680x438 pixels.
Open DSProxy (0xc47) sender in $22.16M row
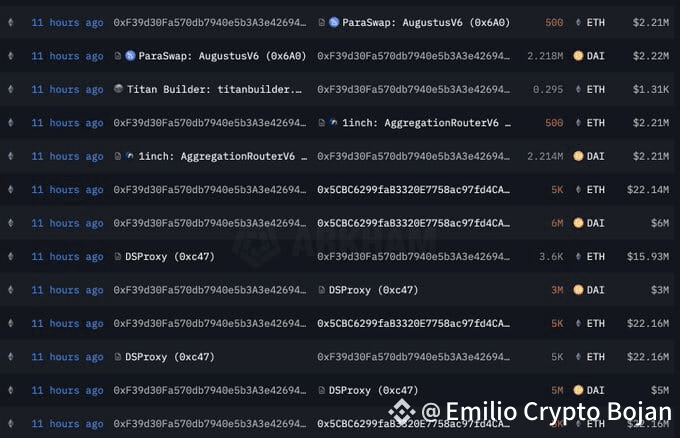click(x=170, y=357)
